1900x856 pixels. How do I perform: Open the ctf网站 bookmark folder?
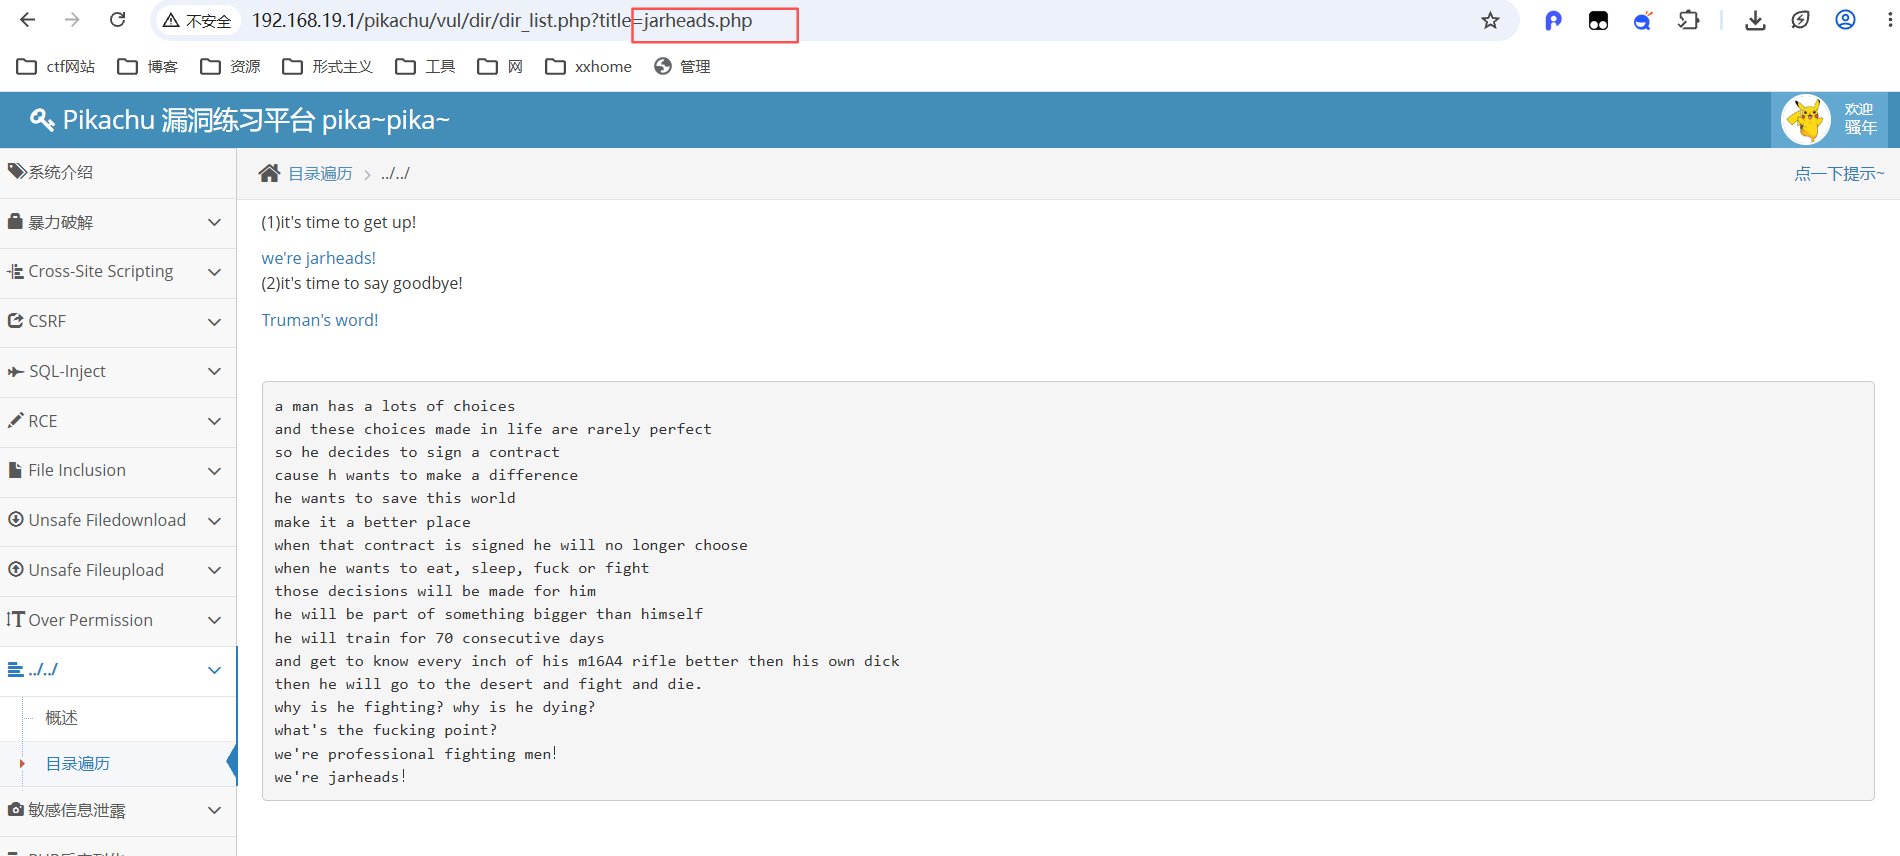(x=56, y=66)
